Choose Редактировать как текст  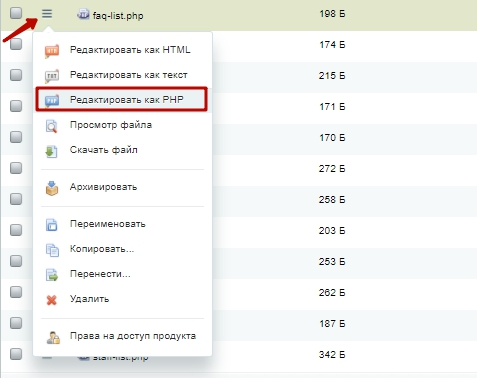[128, 75]
